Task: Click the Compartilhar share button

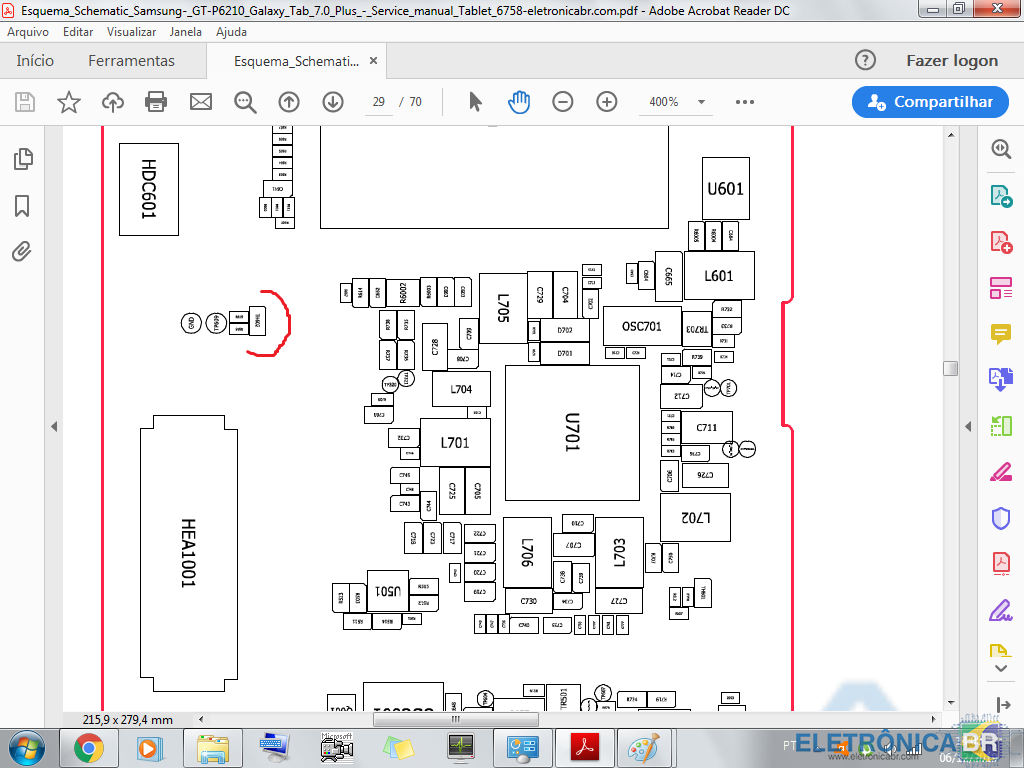Action: click(x=929, y=102)
